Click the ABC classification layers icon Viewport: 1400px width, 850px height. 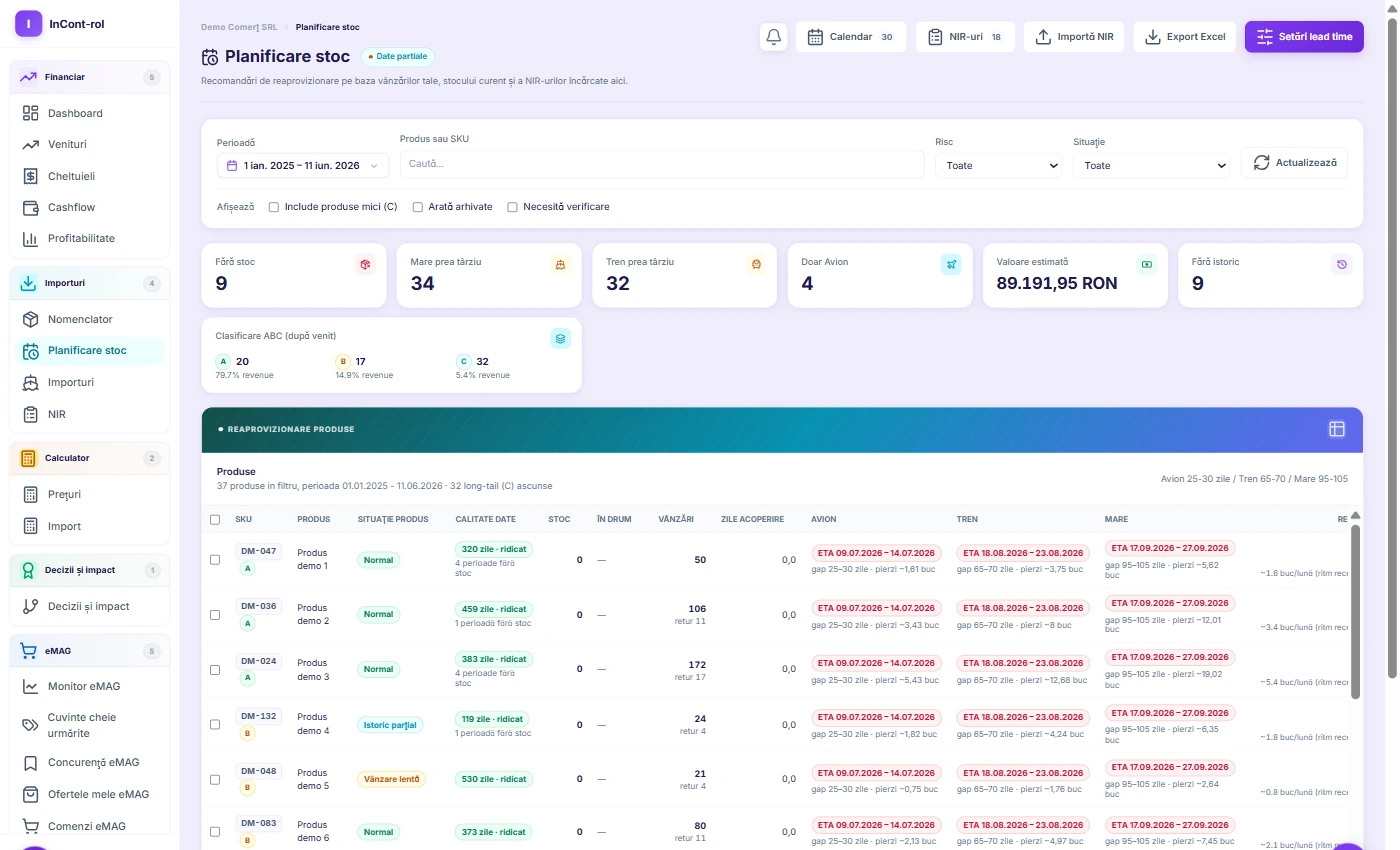tap(560, 338)
